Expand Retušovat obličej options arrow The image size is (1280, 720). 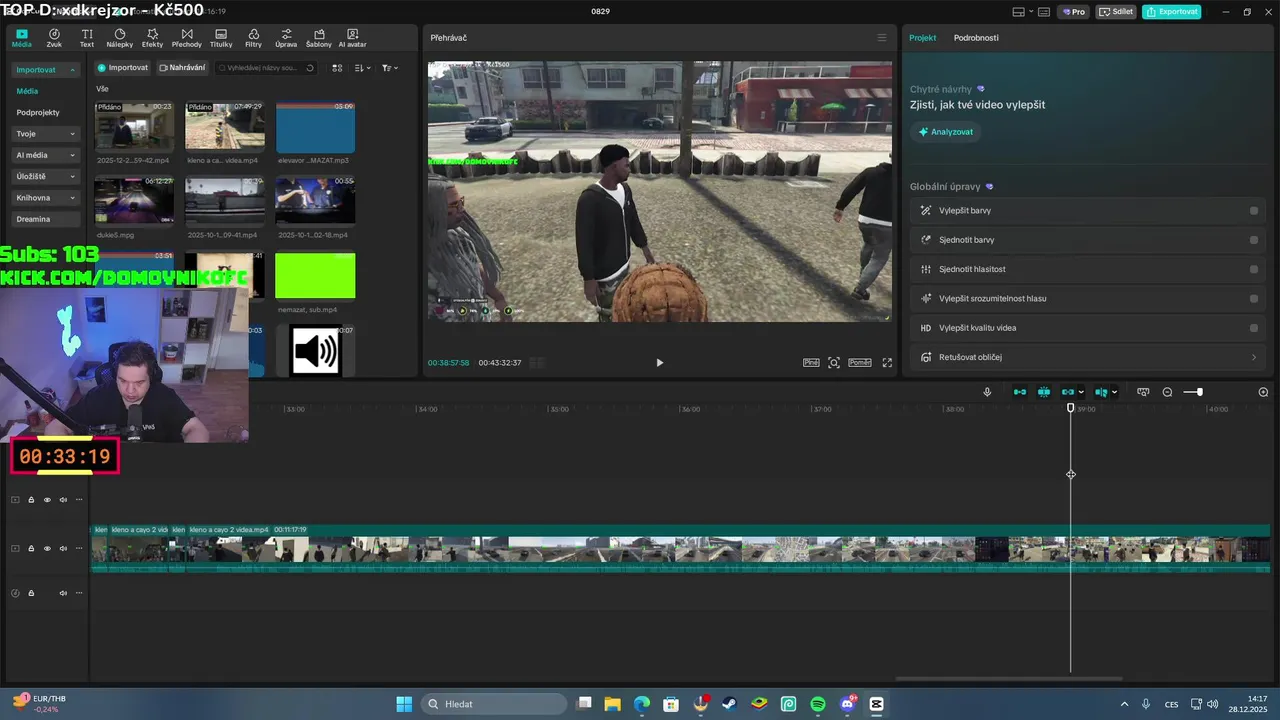tap(1254, 357)
